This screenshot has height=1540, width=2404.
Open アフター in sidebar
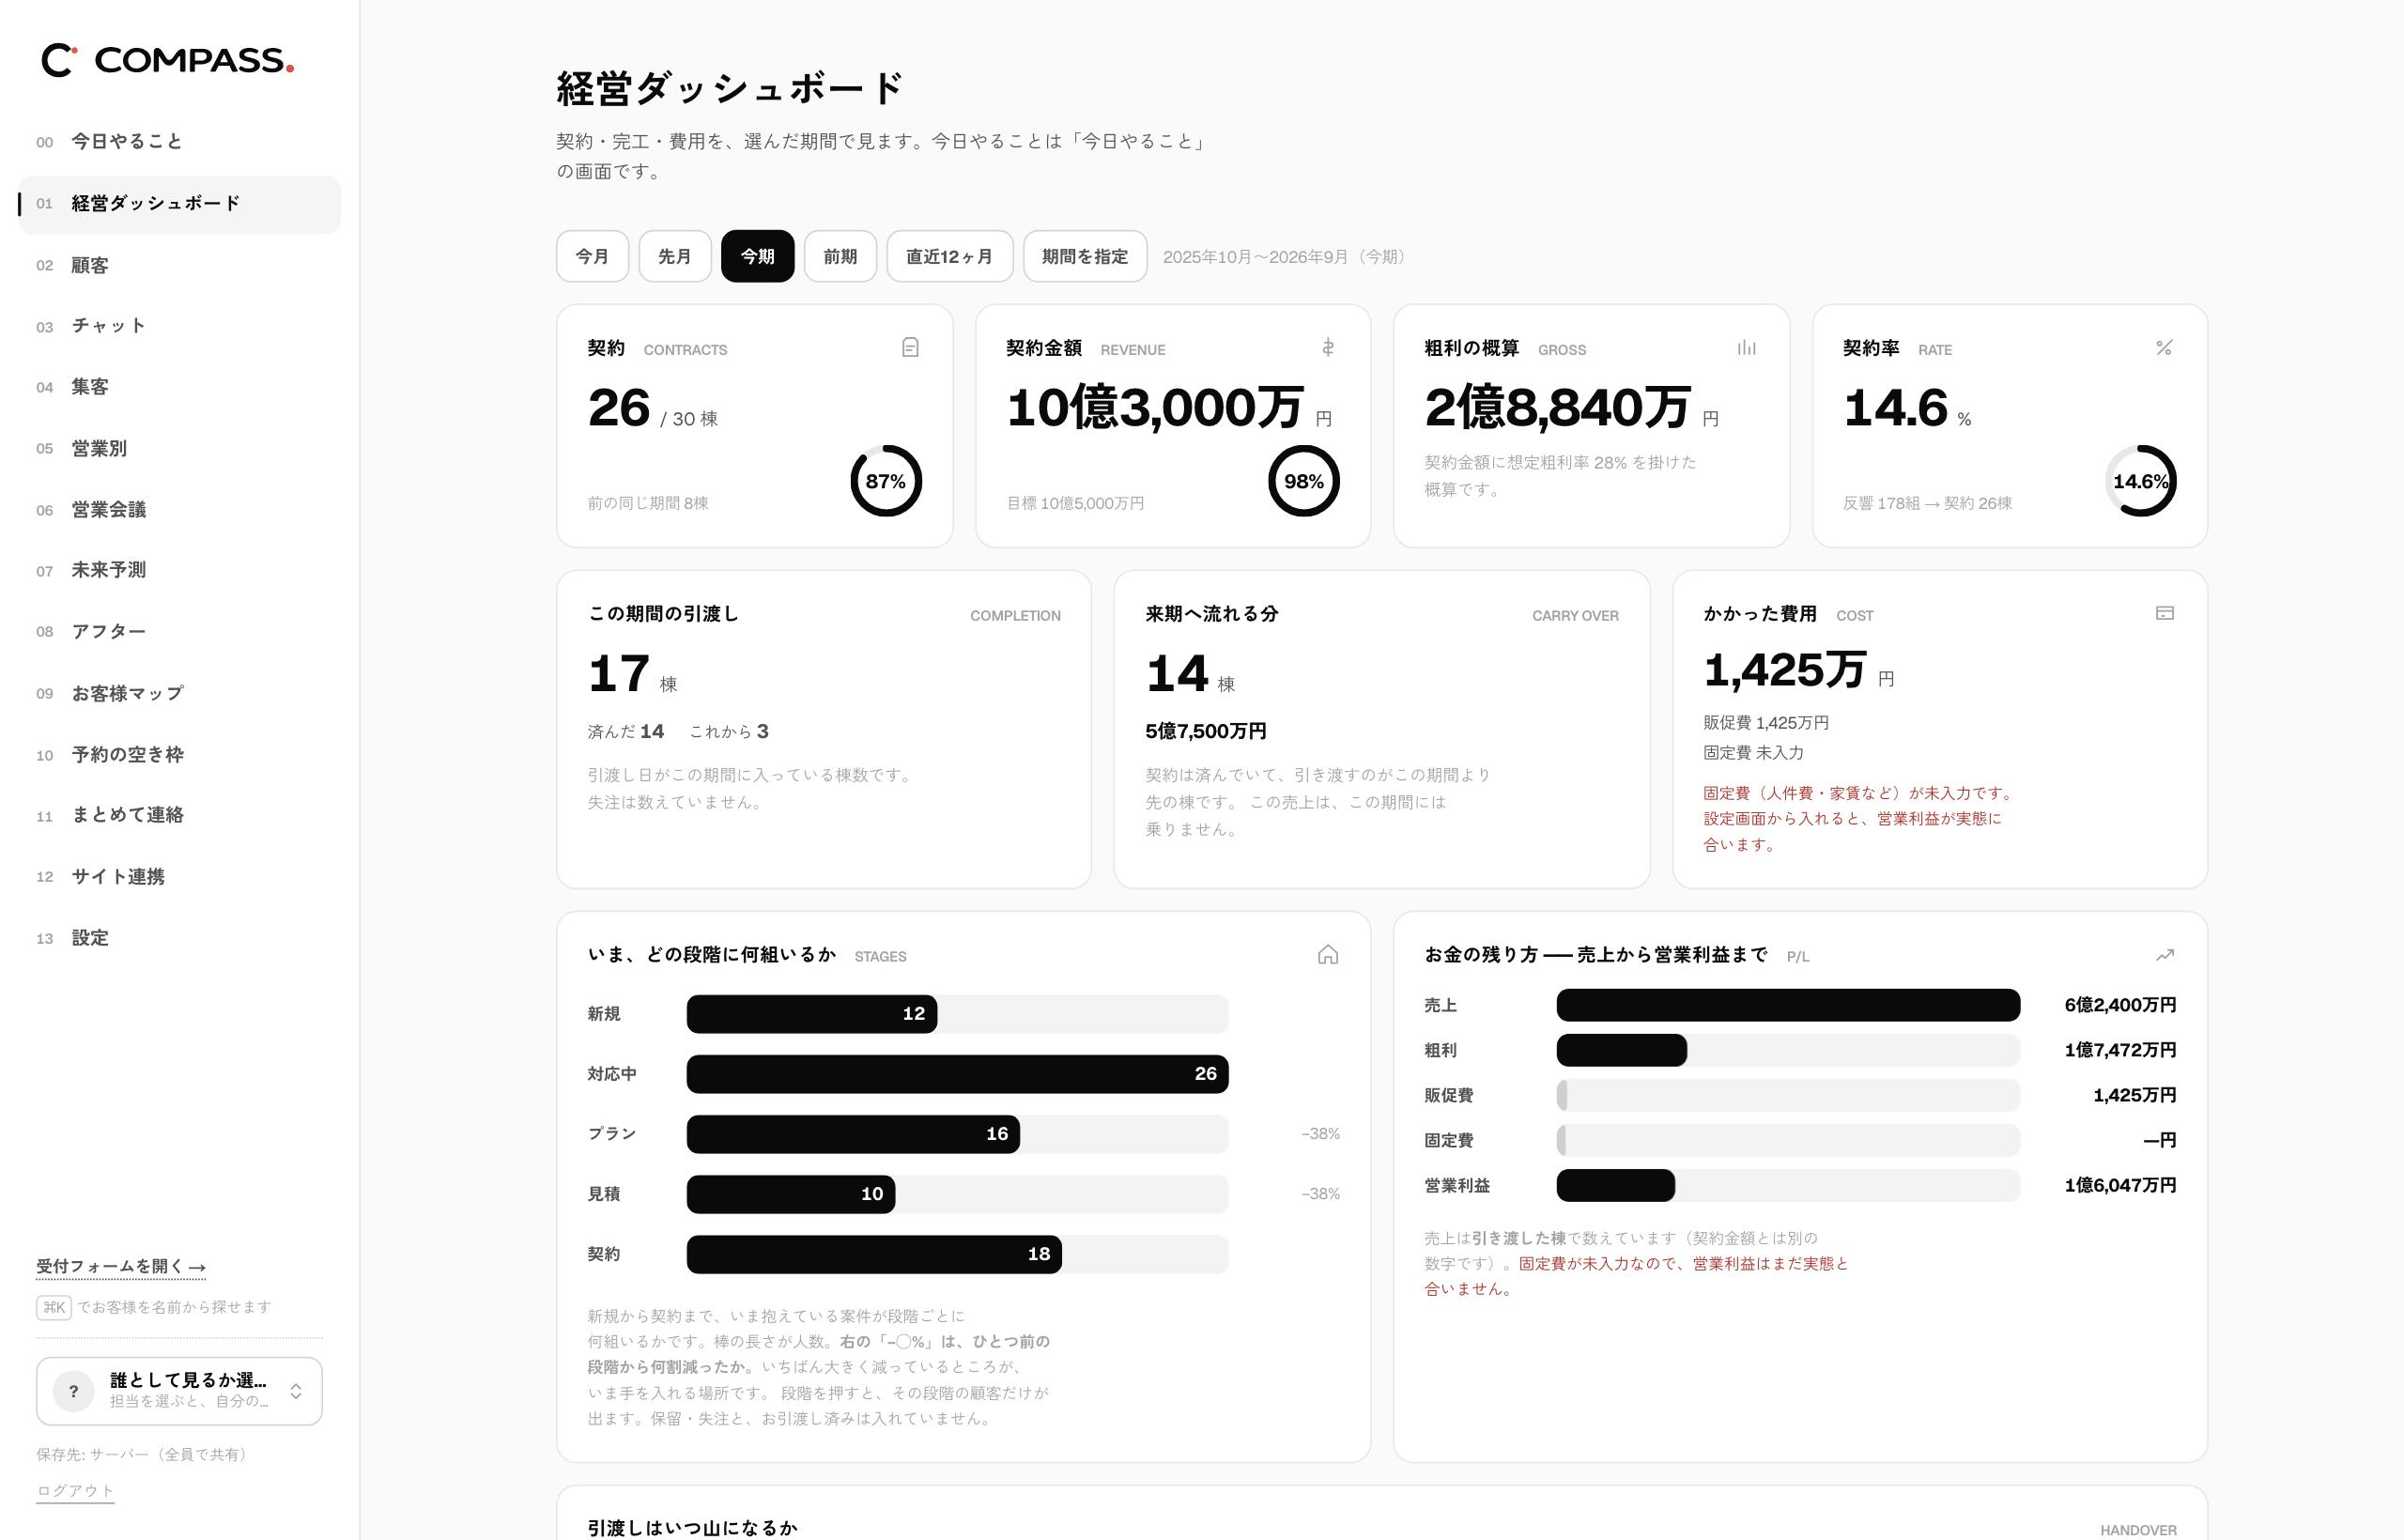point(179,631)
